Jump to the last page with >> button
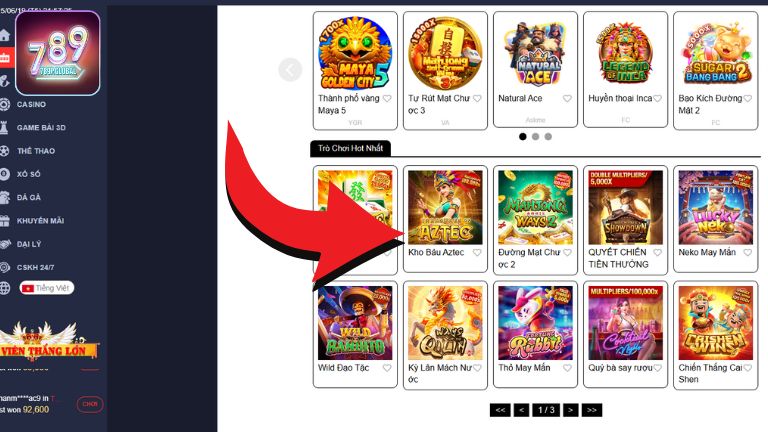 pyautogui.click(x=592, y=410)
